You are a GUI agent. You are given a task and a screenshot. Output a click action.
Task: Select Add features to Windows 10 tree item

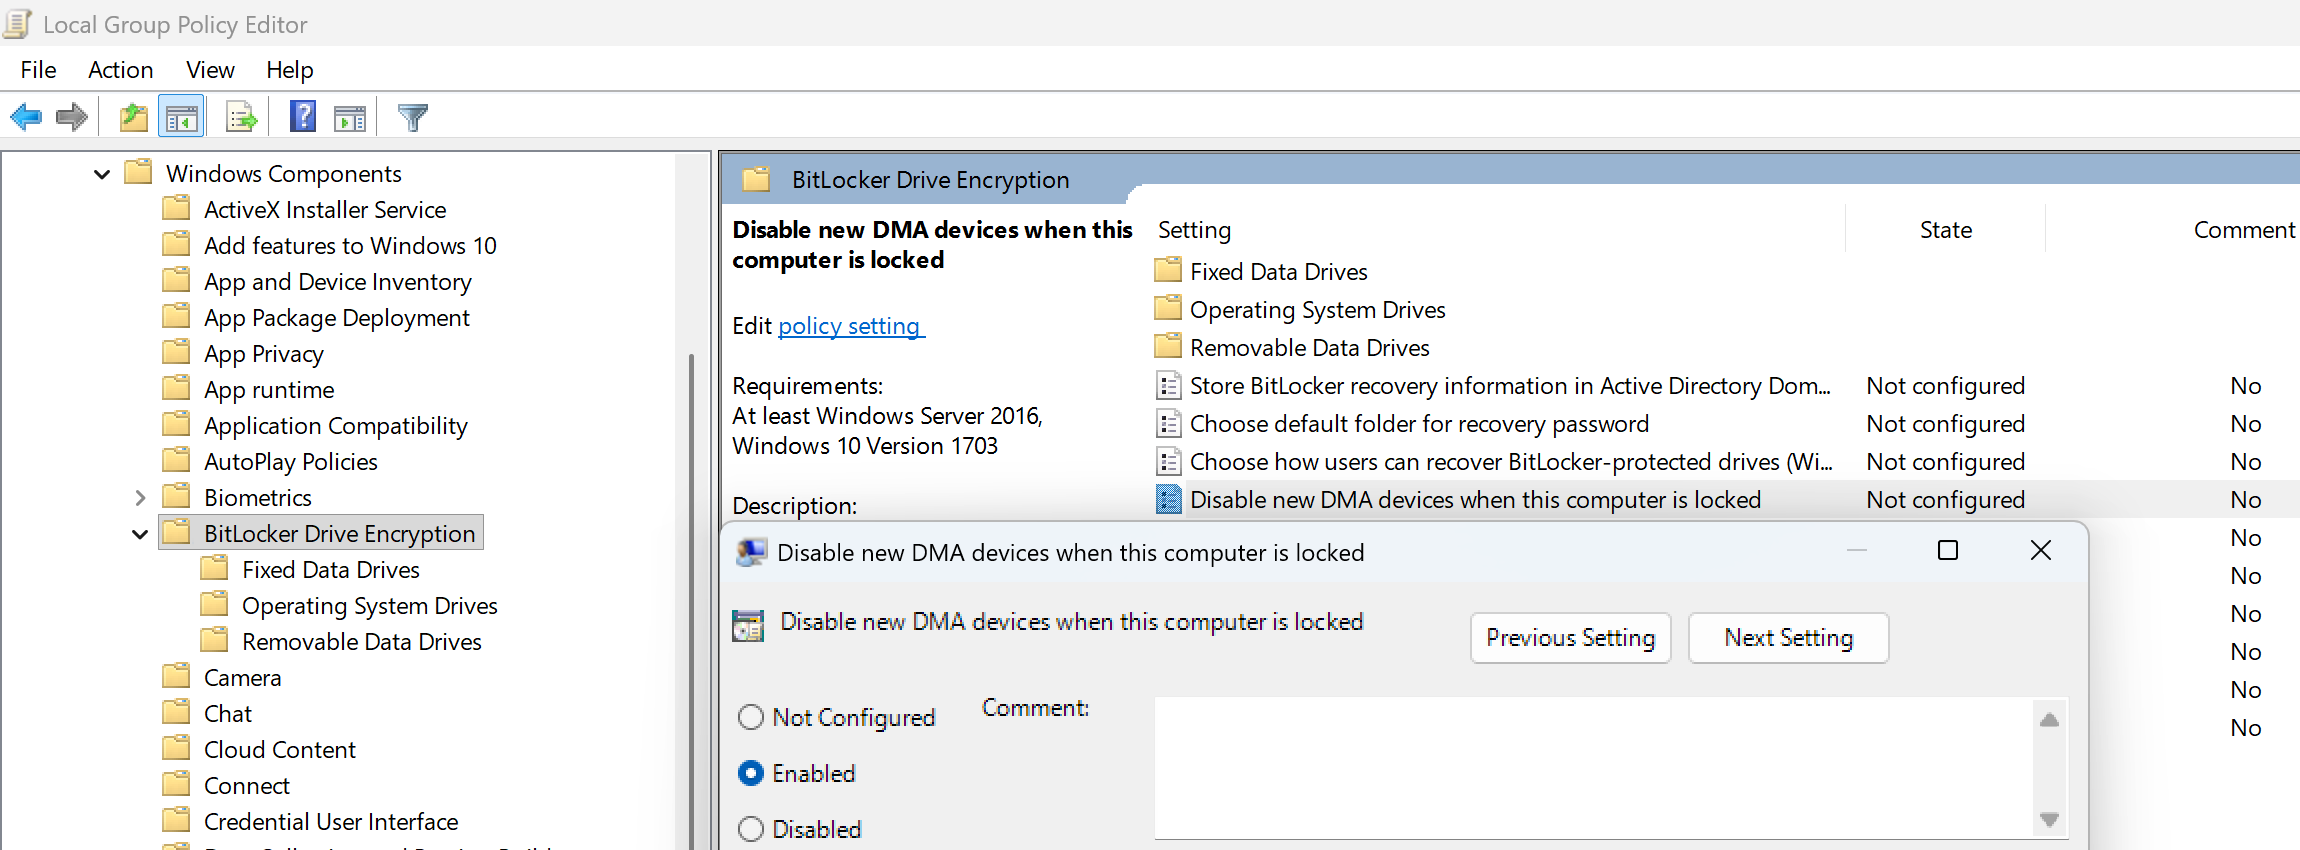(x=350, y=246)
